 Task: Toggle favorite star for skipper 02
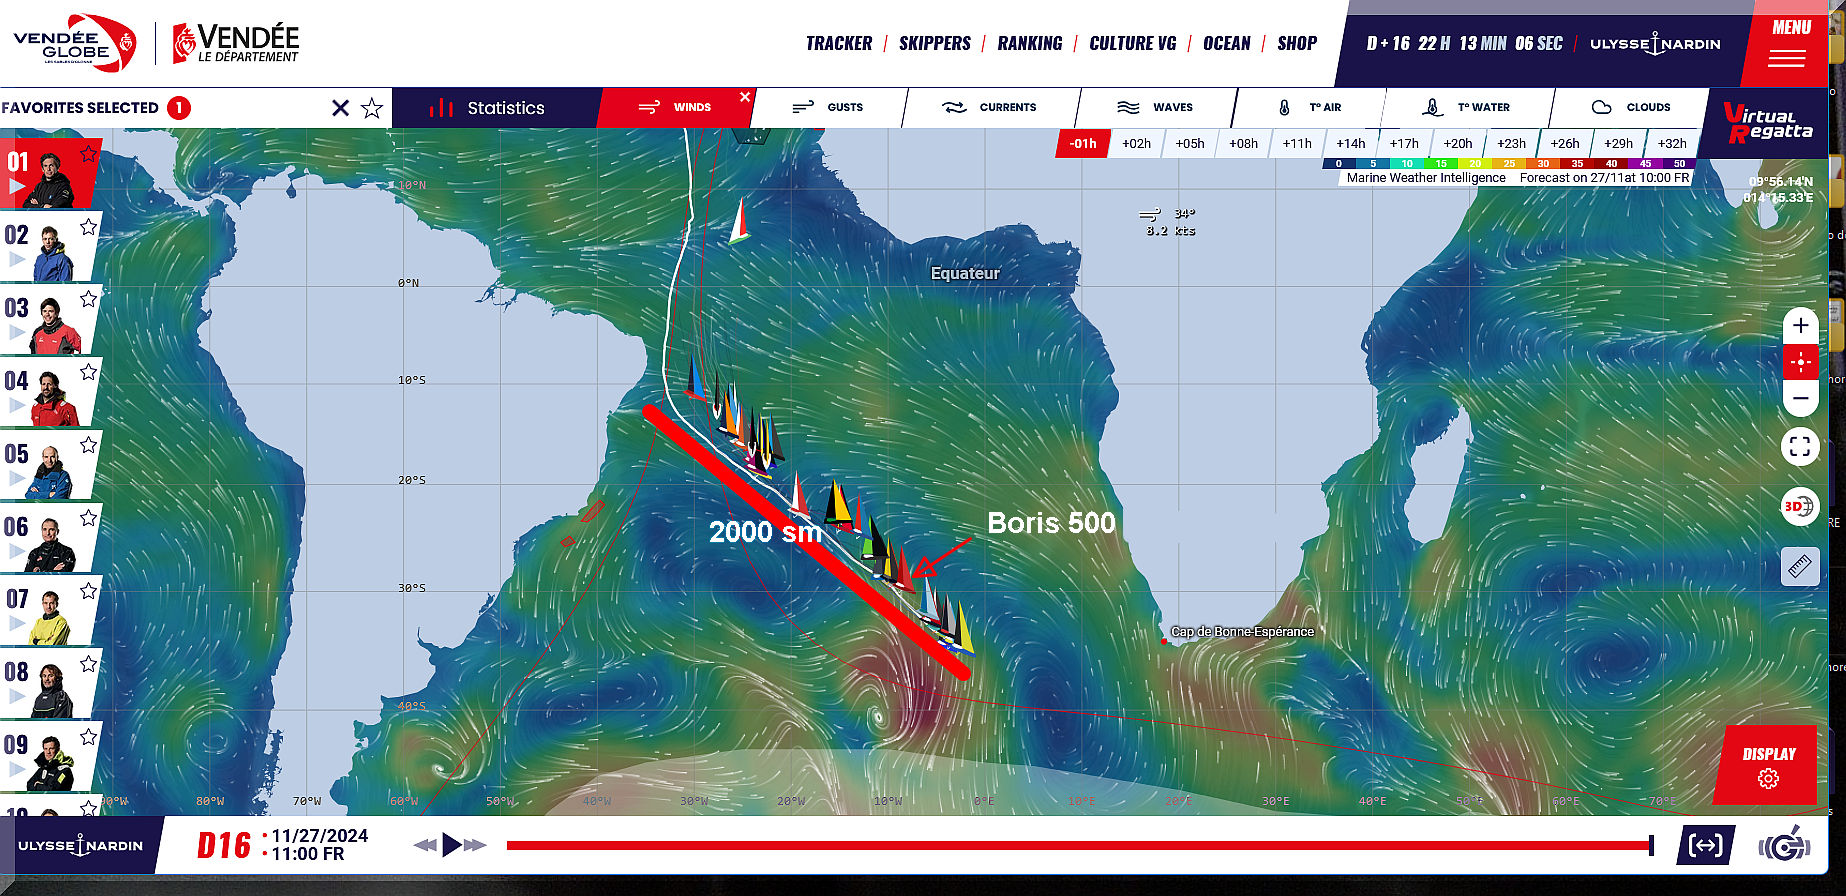89,227
